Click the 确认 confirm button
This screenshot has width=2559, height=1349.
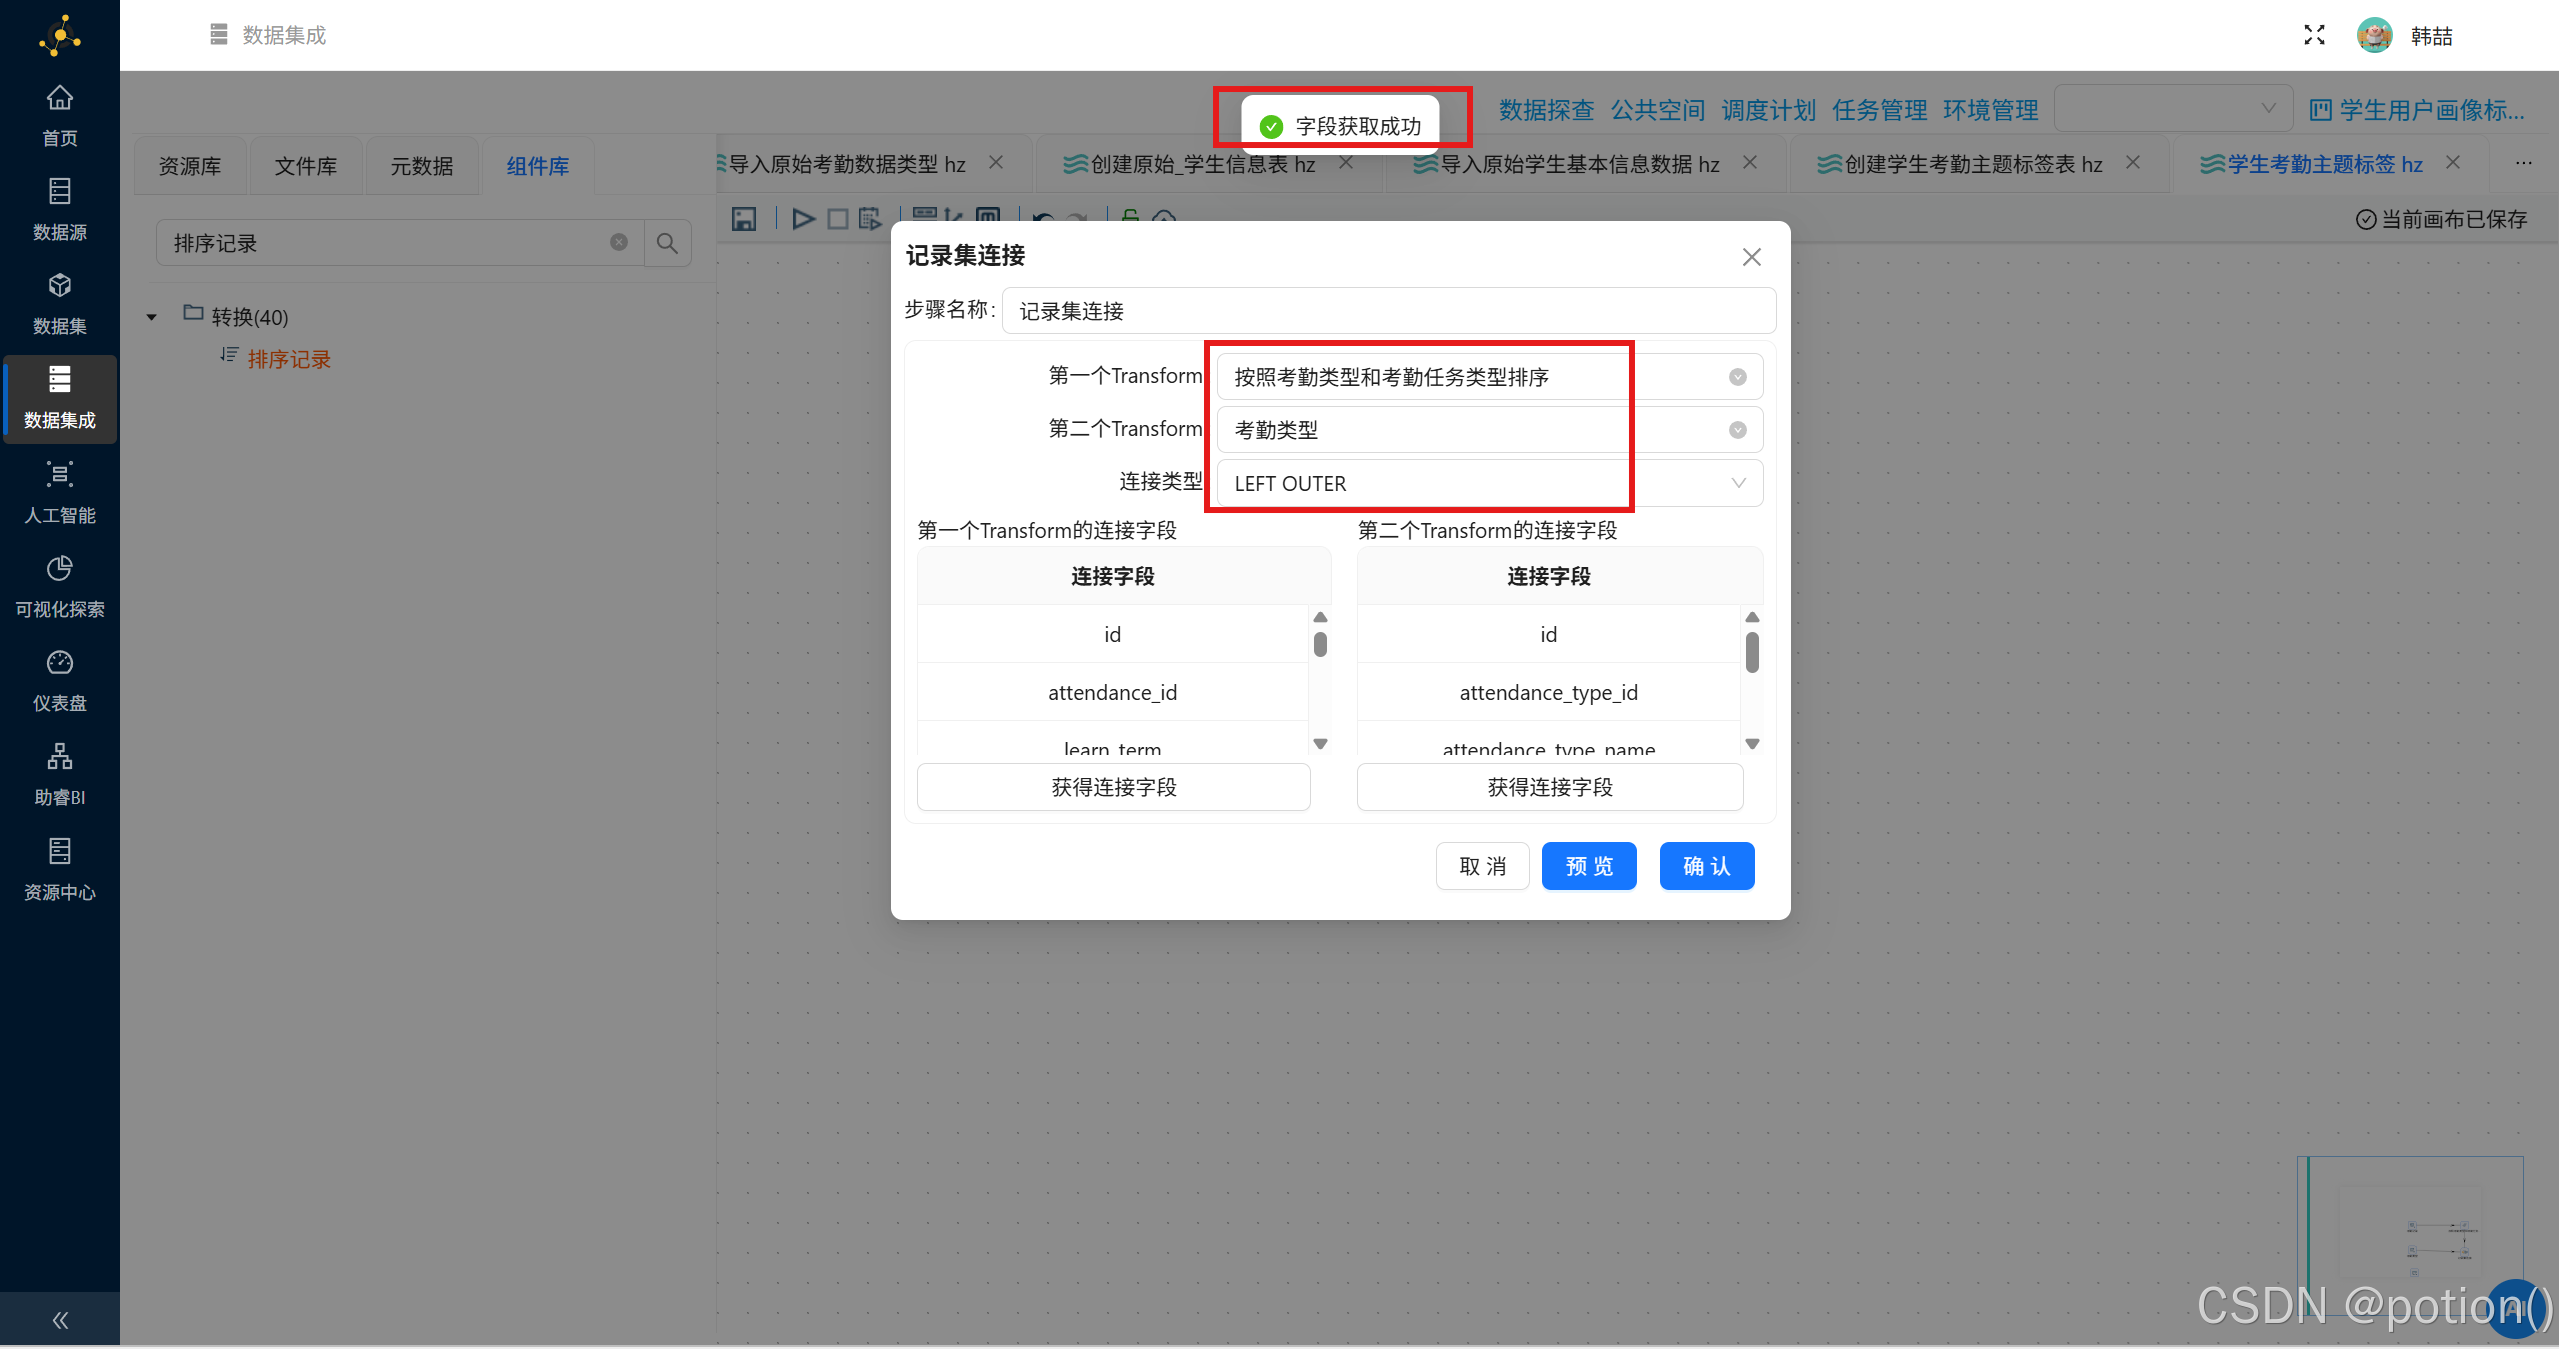point(1706,866)
